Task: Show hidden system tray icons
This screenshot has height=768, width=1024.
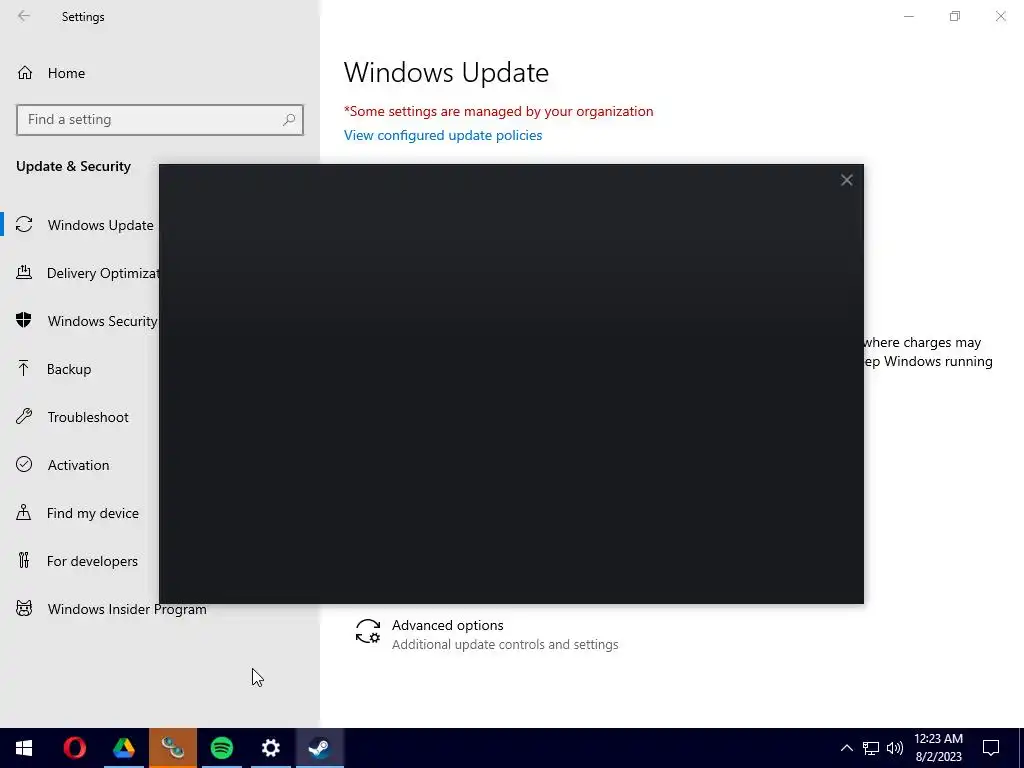Action: 846,748
